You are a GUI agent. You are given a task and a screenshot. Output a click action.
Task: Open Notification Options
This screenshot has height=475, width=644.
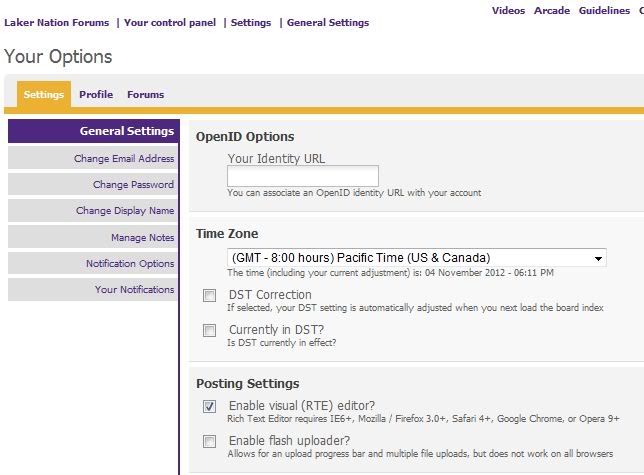click(93, 263)
